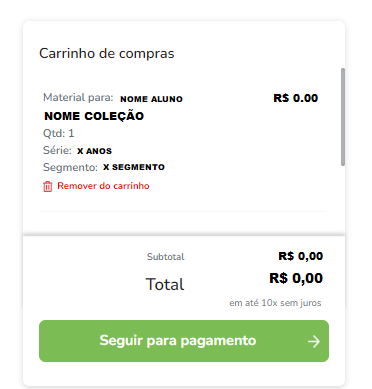Click the Subtotal amount R$ 0,00
Image resolution: width=372 pixels, height=389 pixels.
point(301,256)
